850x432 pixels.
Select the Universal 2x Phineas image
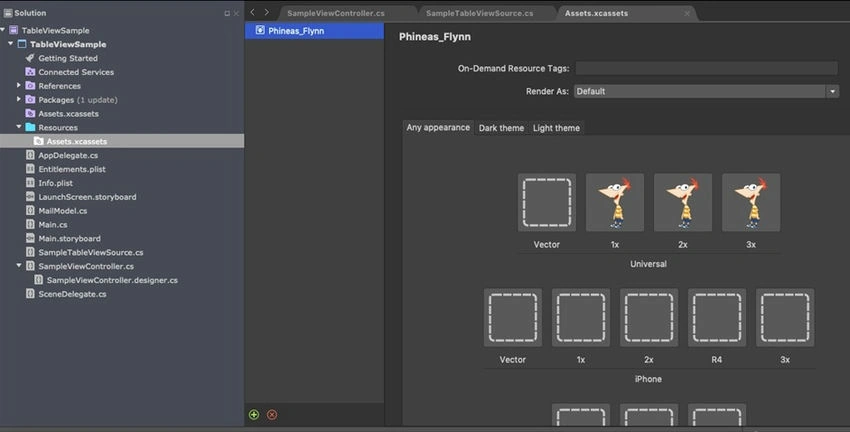click(x=683, y=203)
